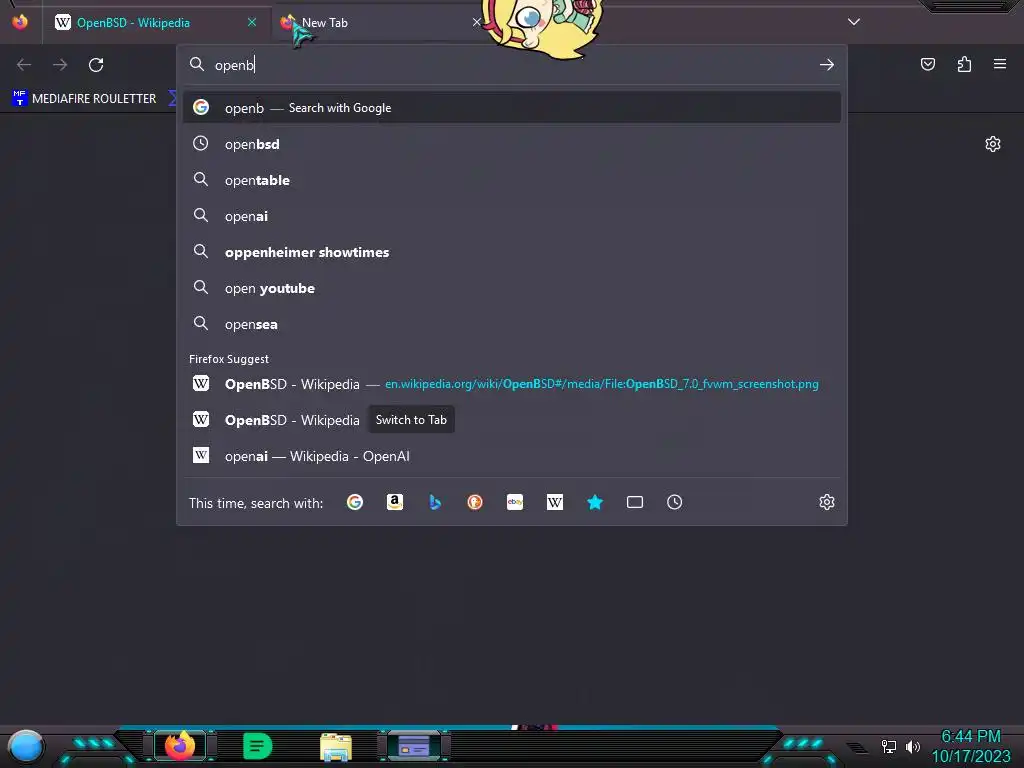Screen dimensions: 1024x768
Task: Select the 'openbsd' history suggestion
Action: [x=512, y=144]
